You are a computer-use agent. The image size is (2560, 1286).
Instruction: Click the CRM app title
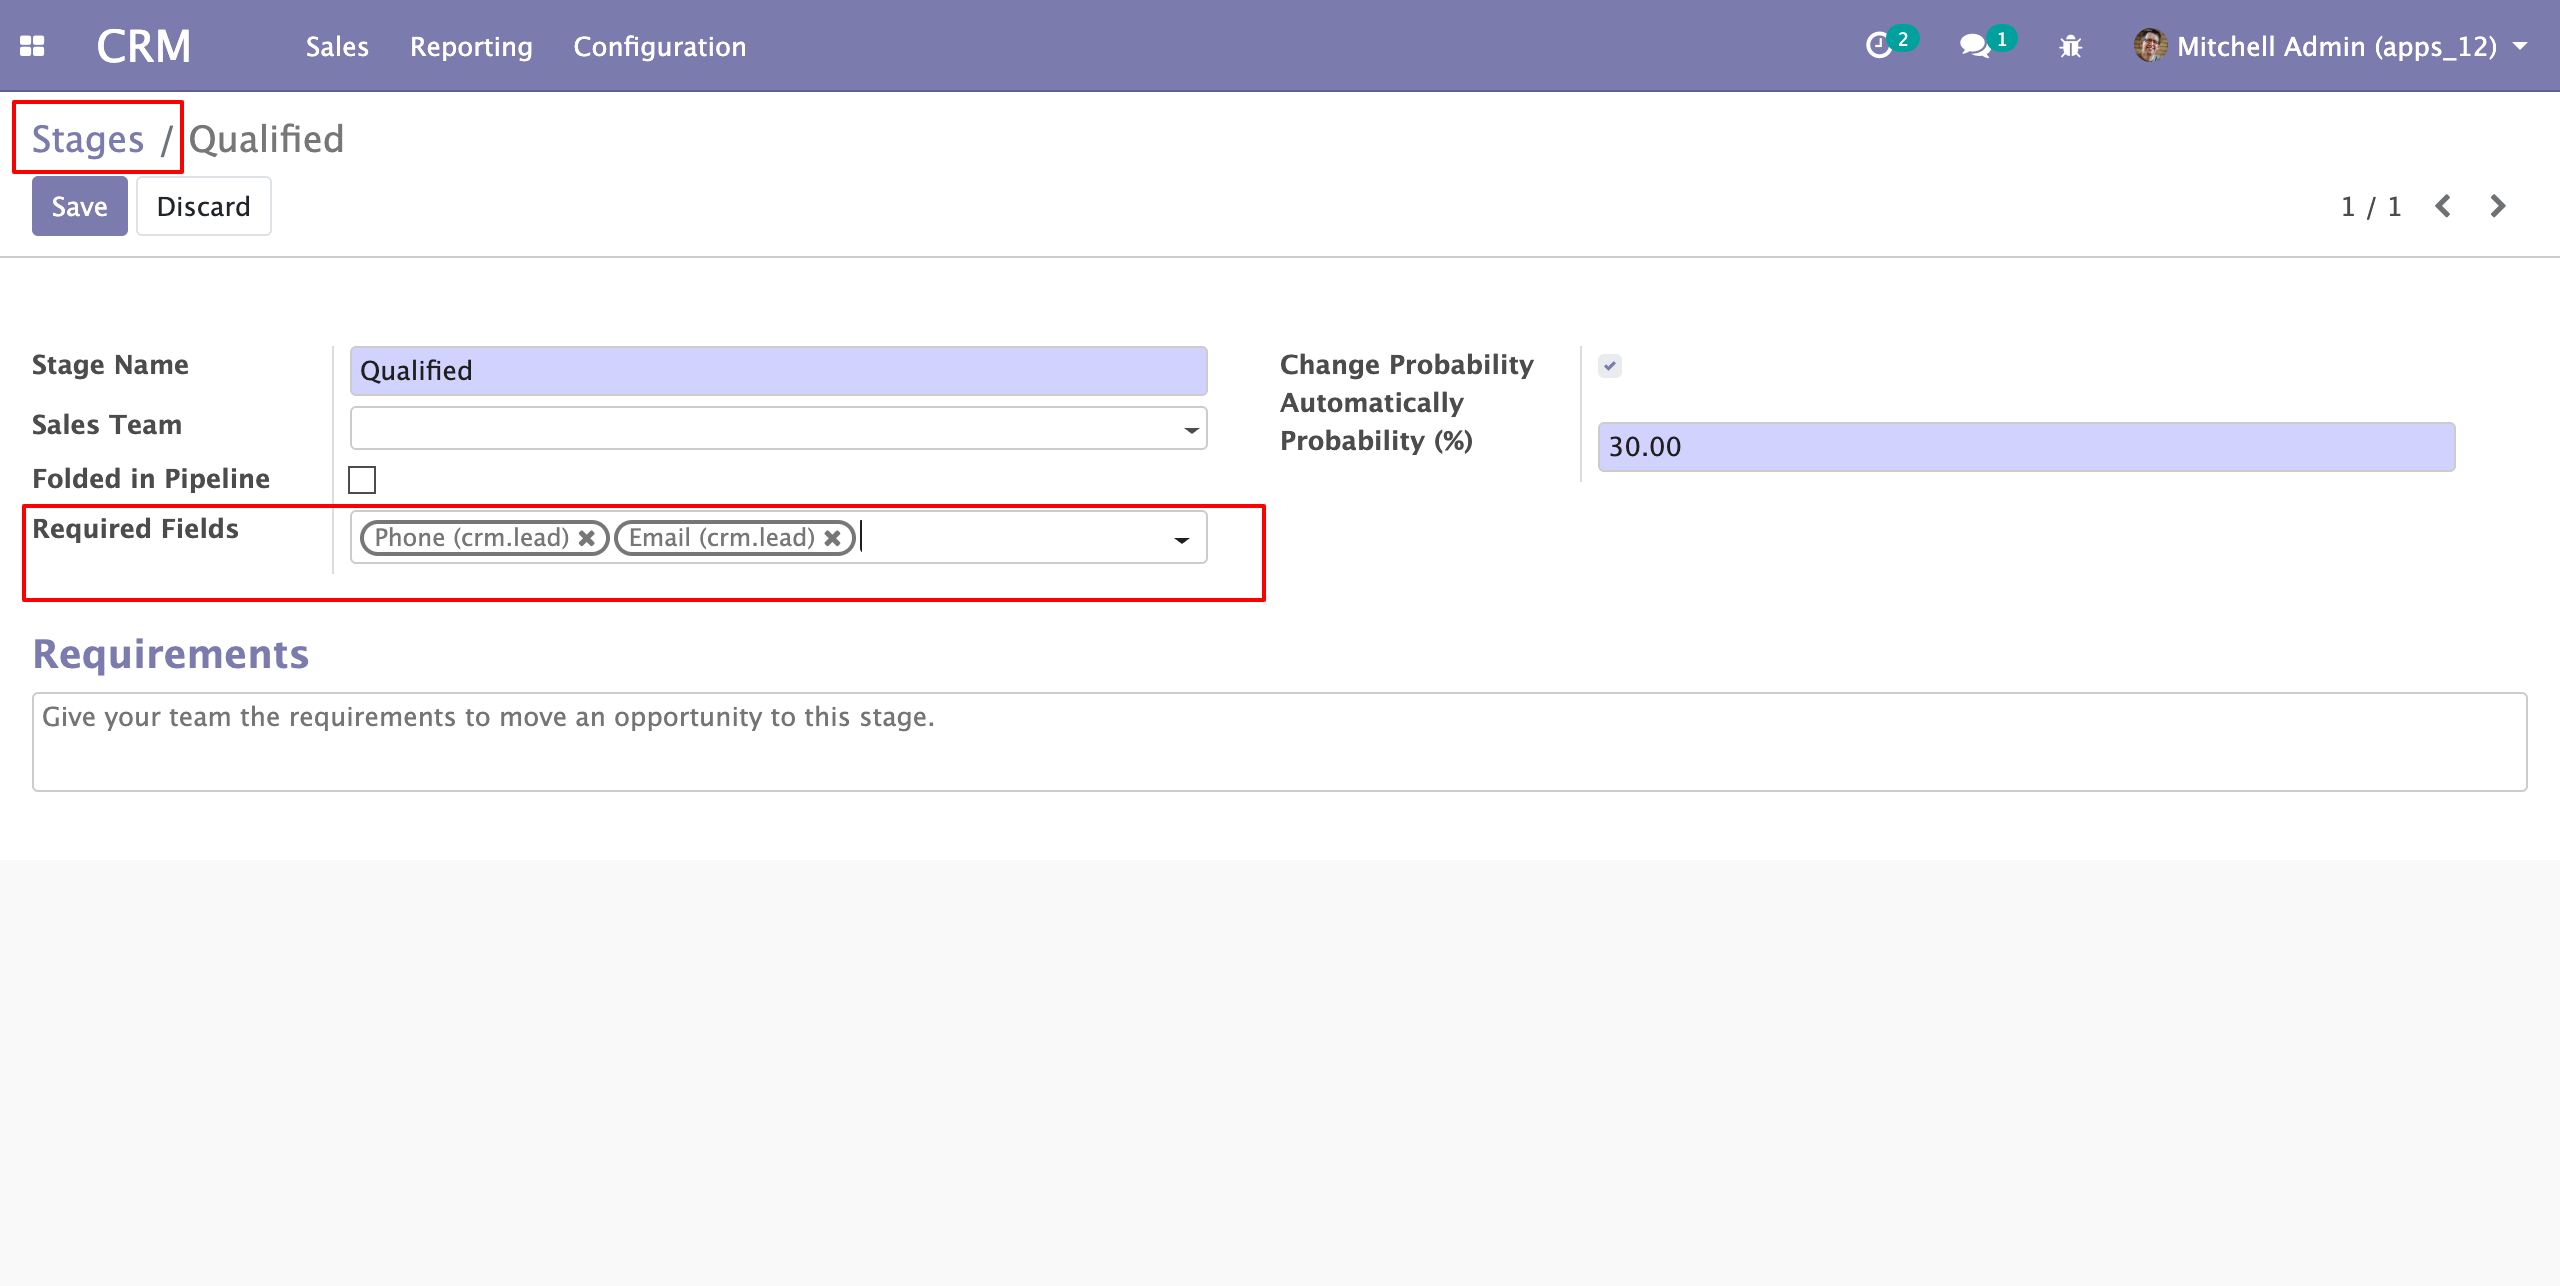(144, 46)
